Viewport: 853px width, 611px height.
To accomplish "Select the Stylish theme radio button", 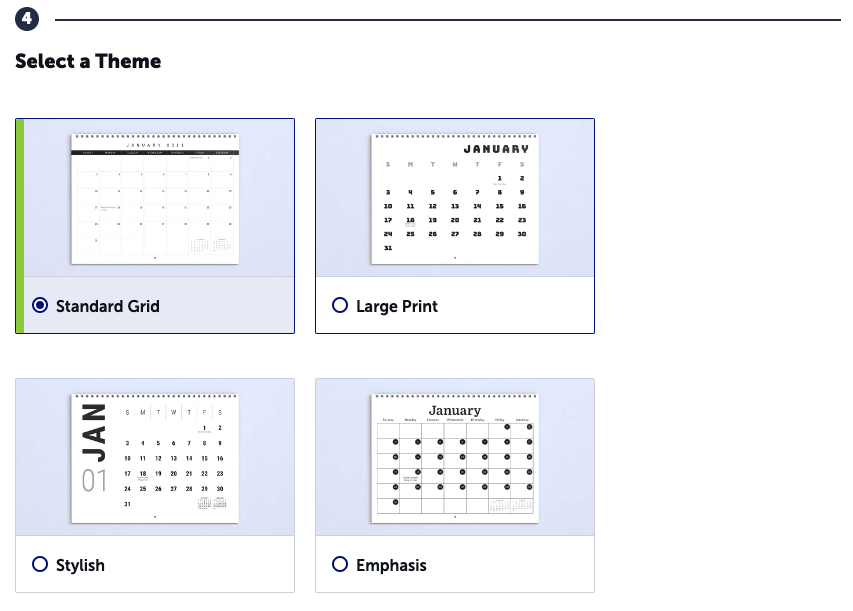I will (40, 565).
